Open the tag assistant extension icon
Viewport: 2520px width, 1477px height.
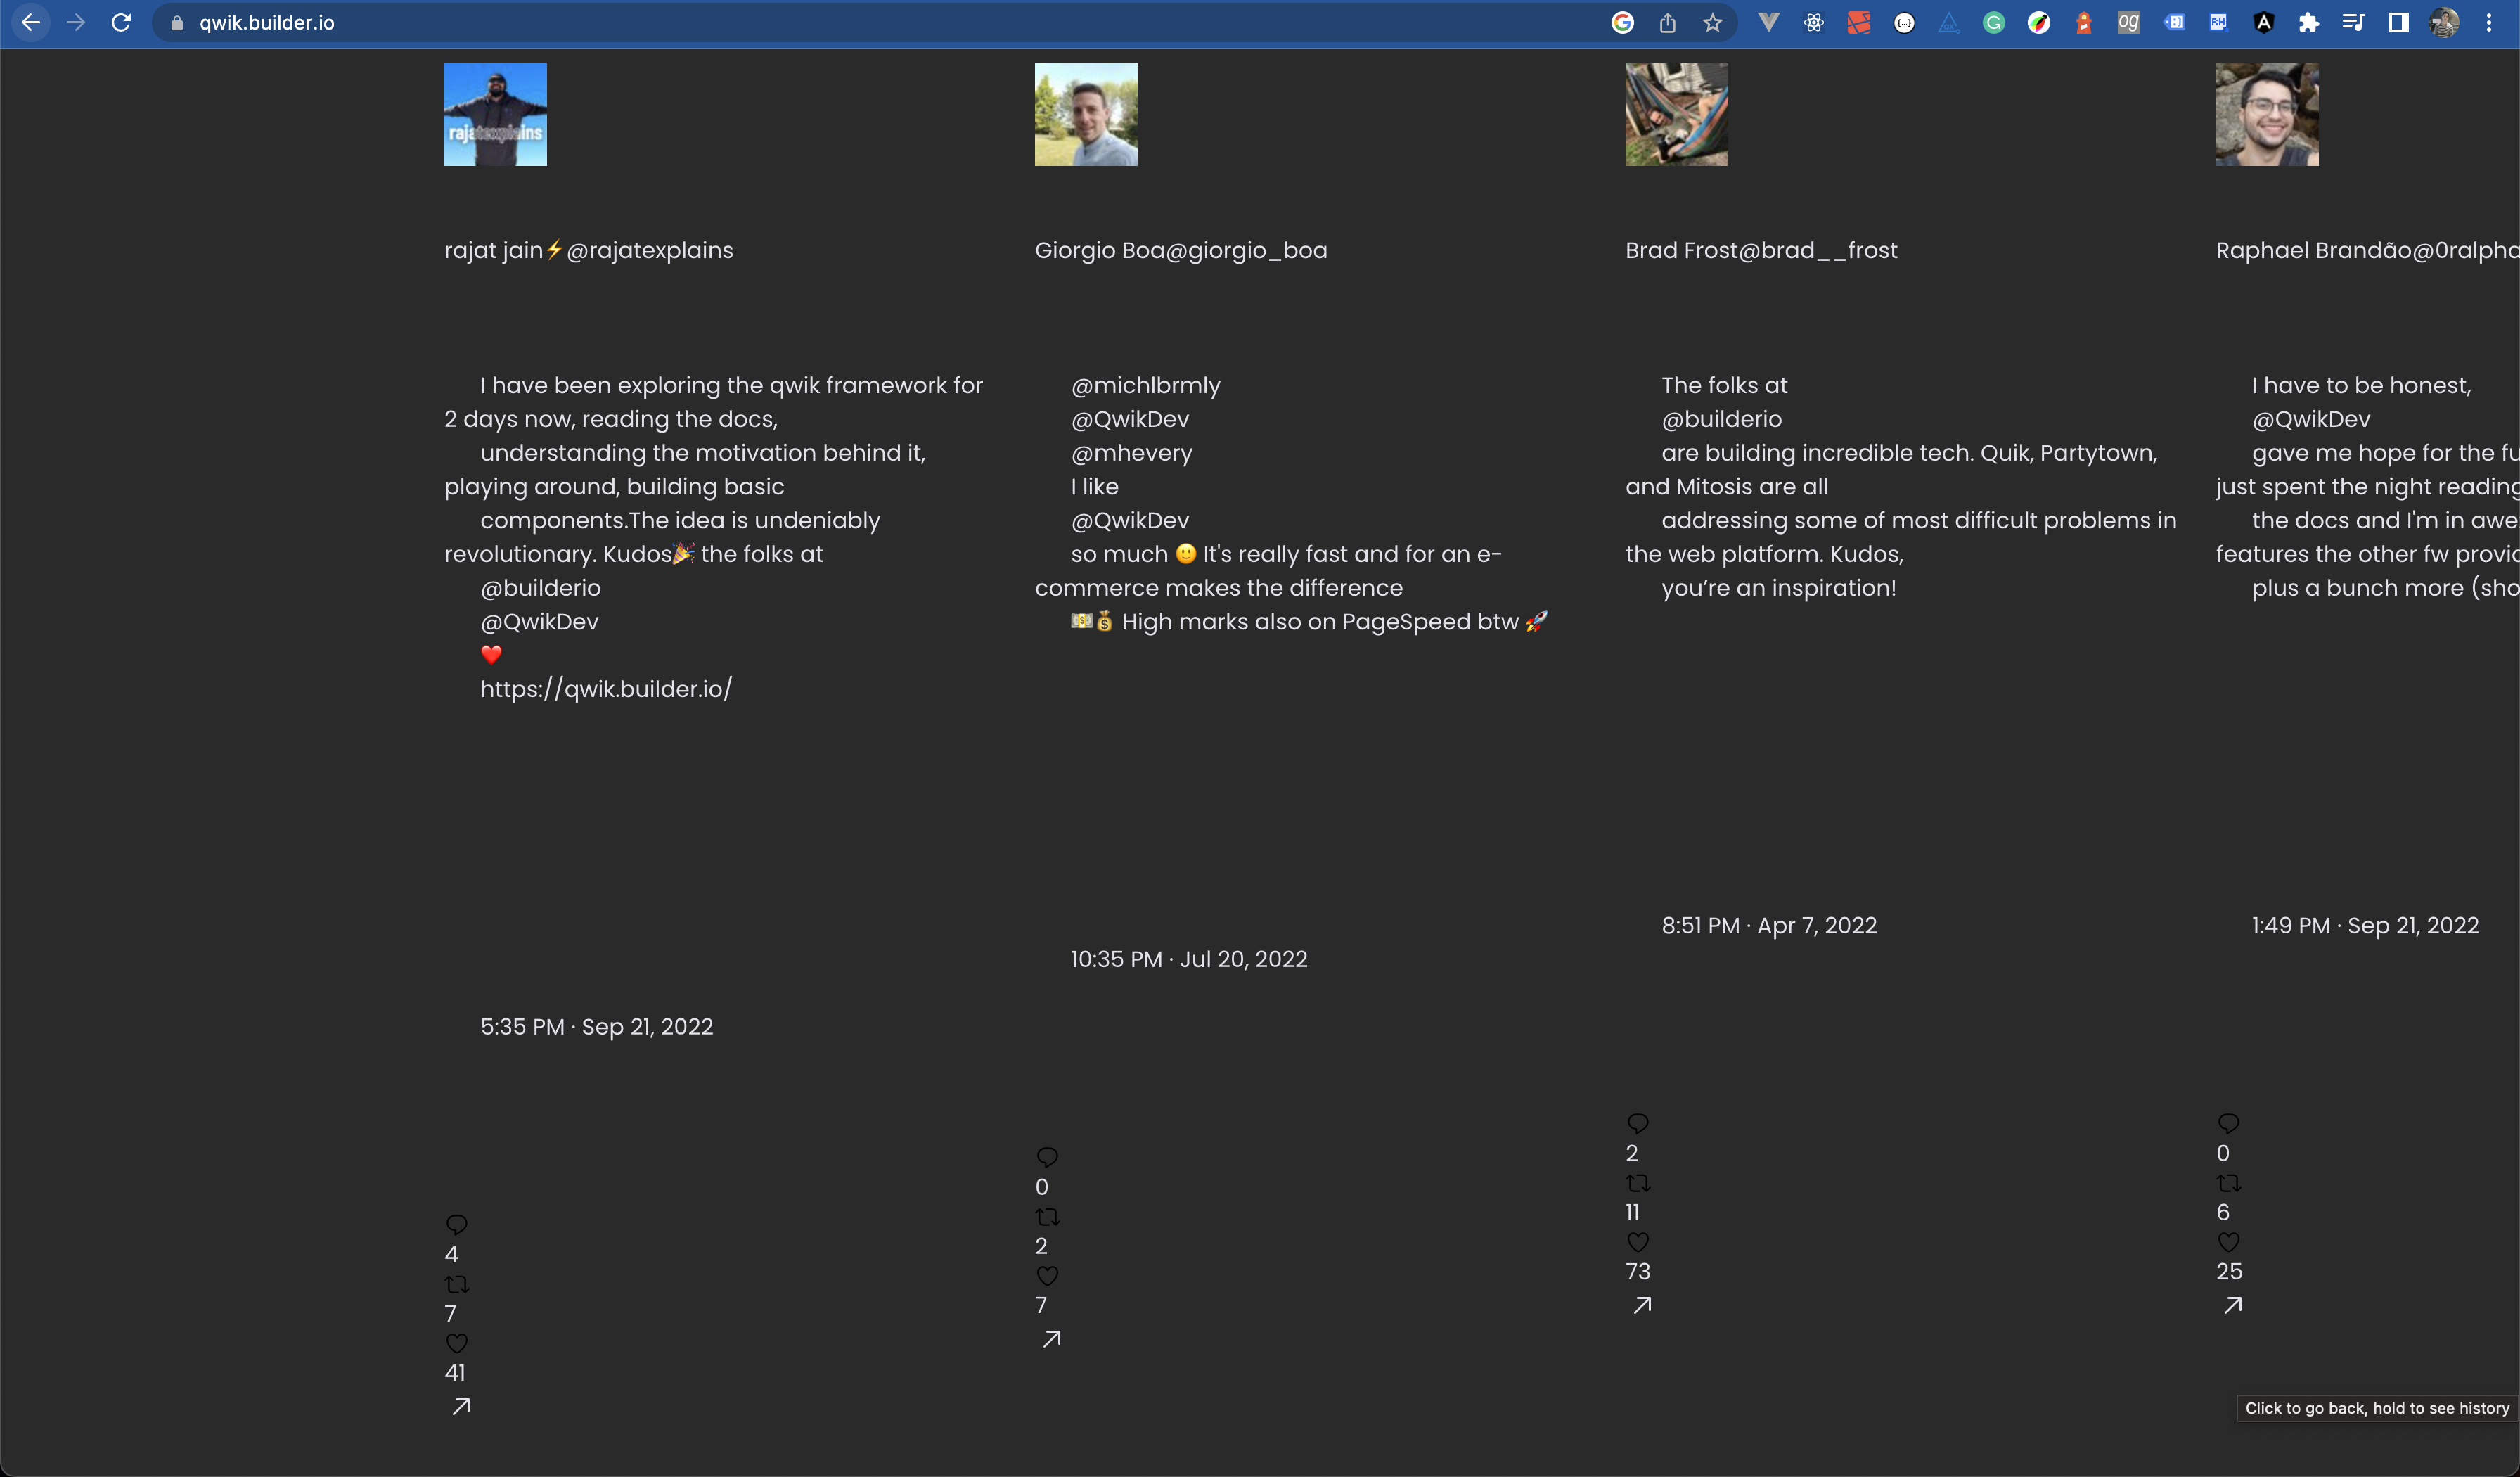(2174, 23)
